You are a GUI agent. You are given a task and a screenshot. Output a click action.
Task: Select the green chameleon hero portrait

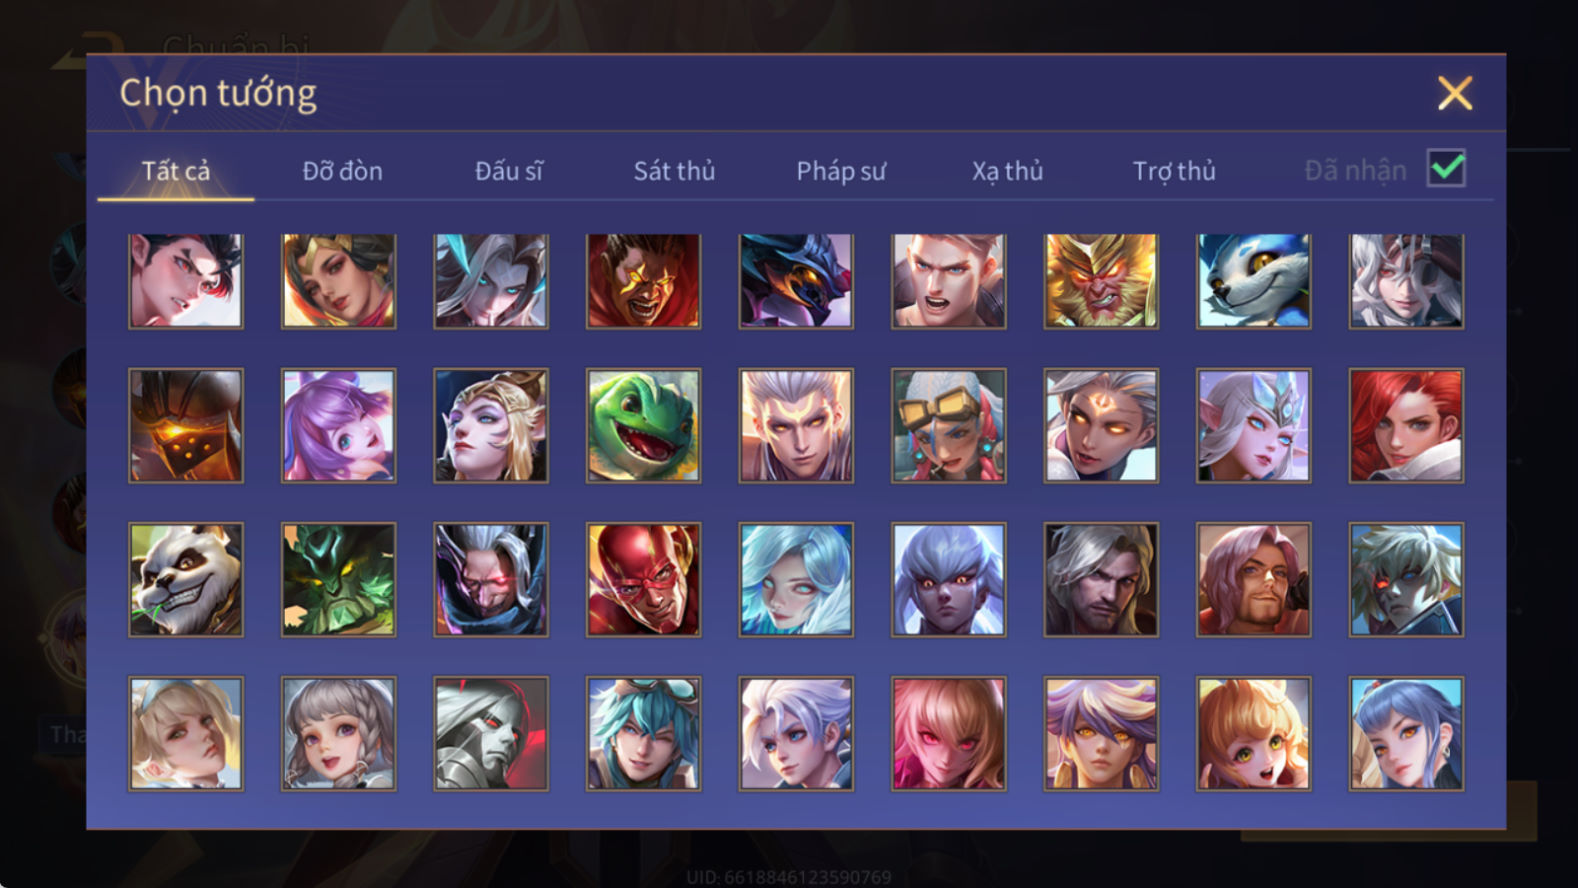coord(643,426)
